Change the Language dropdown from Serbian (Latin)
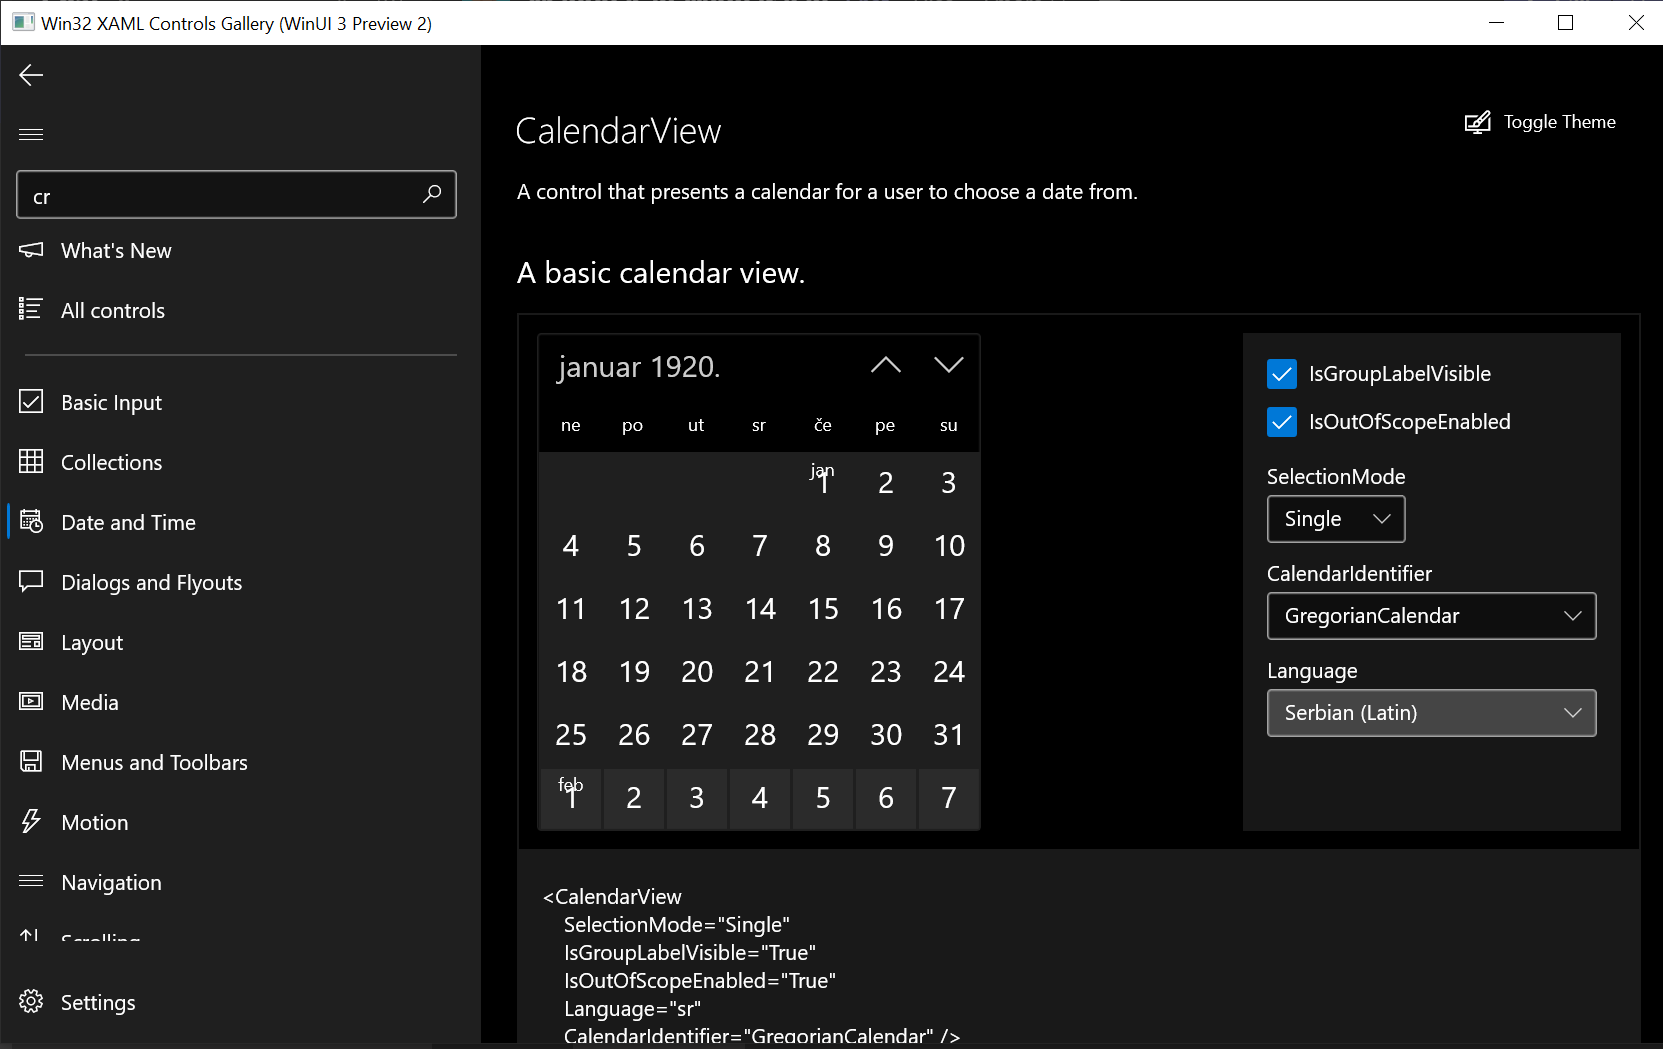The image size is (1663, 1049). (x=1431, y=713)
